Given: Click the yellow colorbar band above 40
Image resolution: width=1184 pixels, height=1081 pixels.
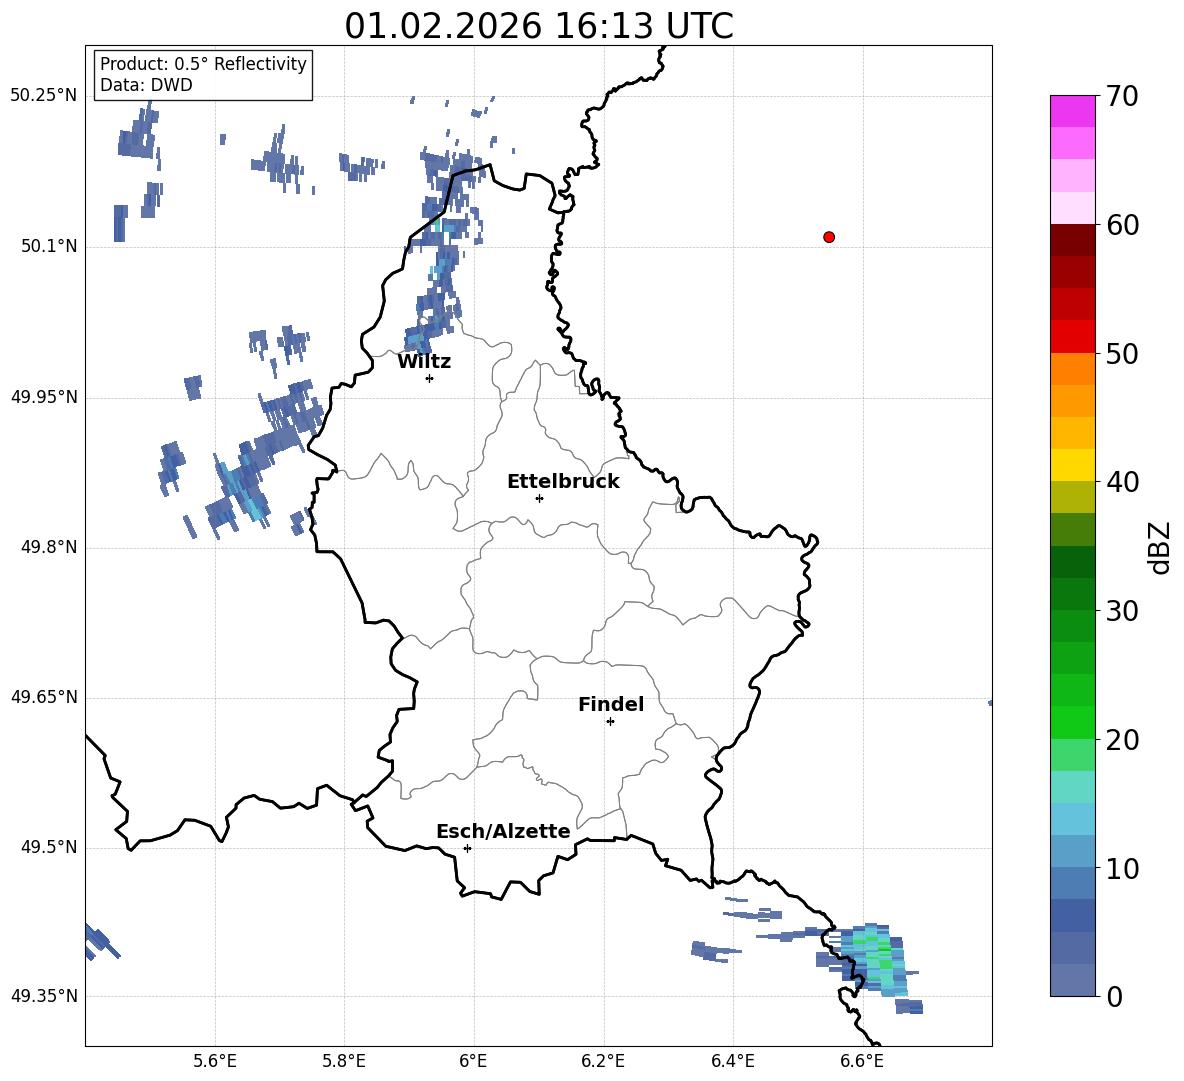Looking at the screenshot, I should (1072, 465).
